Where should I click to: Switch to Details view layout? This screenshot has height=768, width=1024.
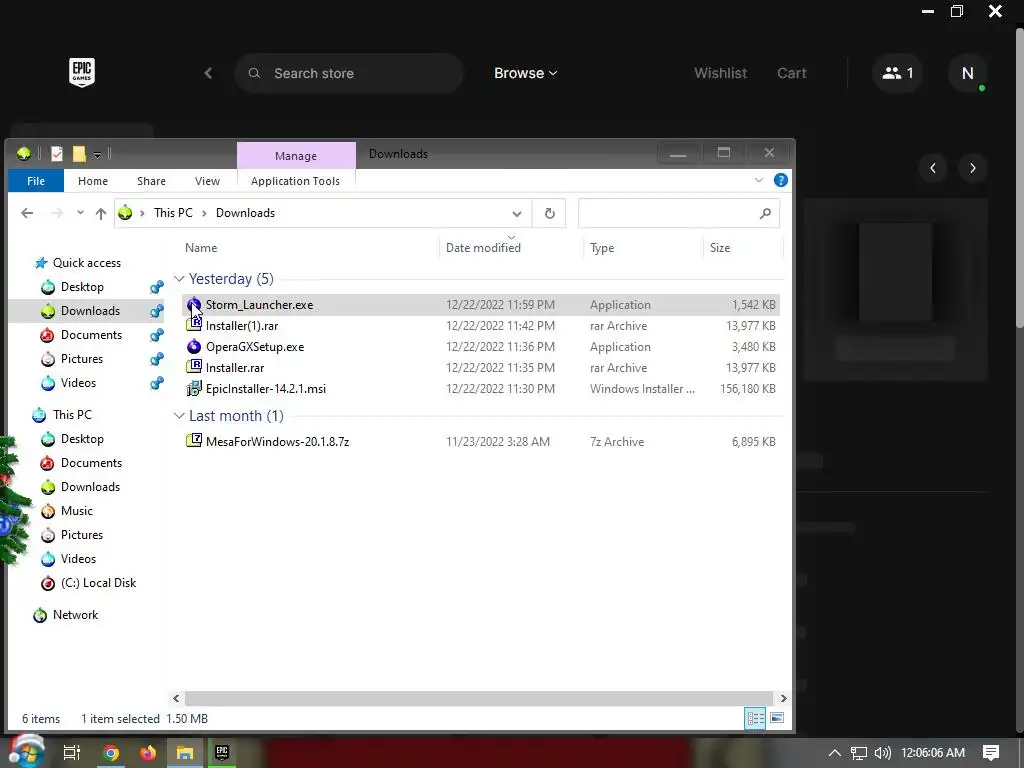(x=755, y=718)
